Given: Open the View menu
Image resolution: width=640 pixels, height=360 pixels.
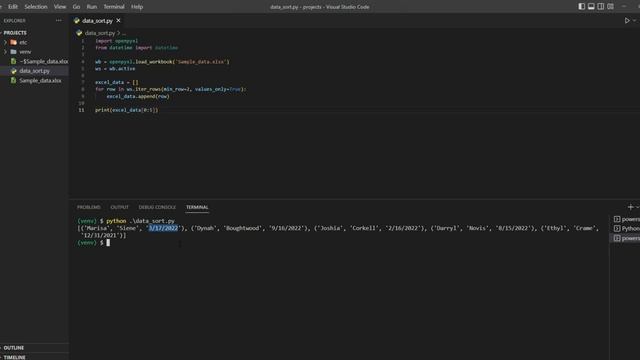Looking at the screenshot, I should (x=60, y=7).
